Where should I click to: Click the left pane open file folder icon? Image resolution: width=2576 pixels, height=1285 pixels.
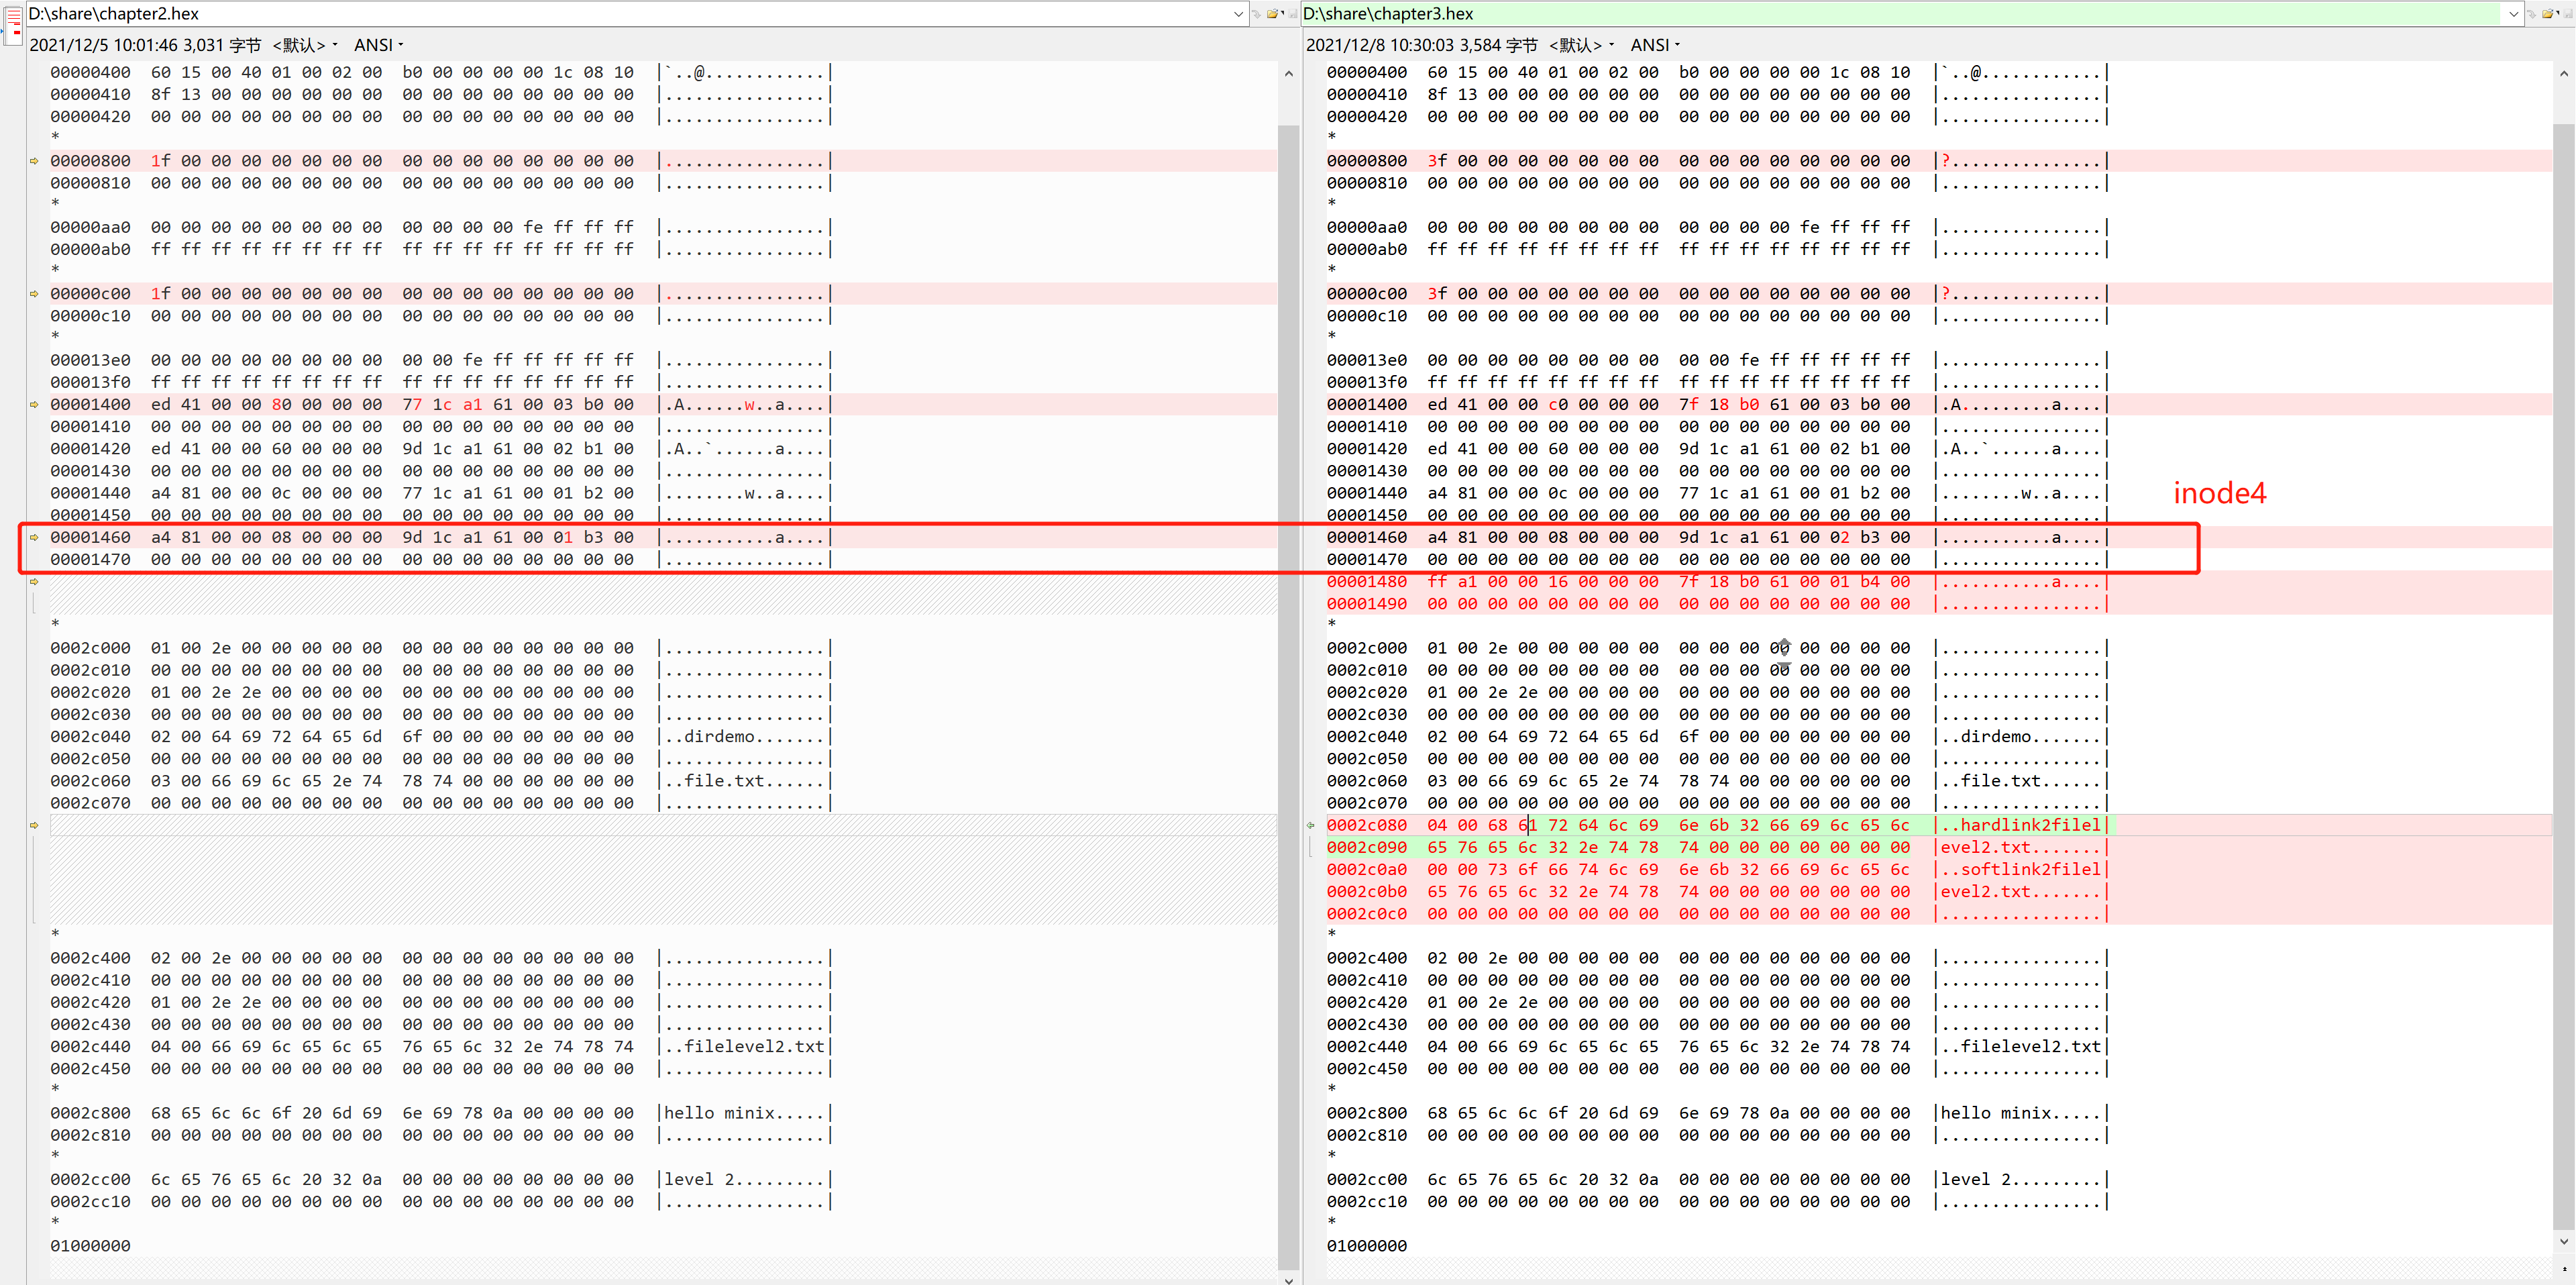[1274, 14]
